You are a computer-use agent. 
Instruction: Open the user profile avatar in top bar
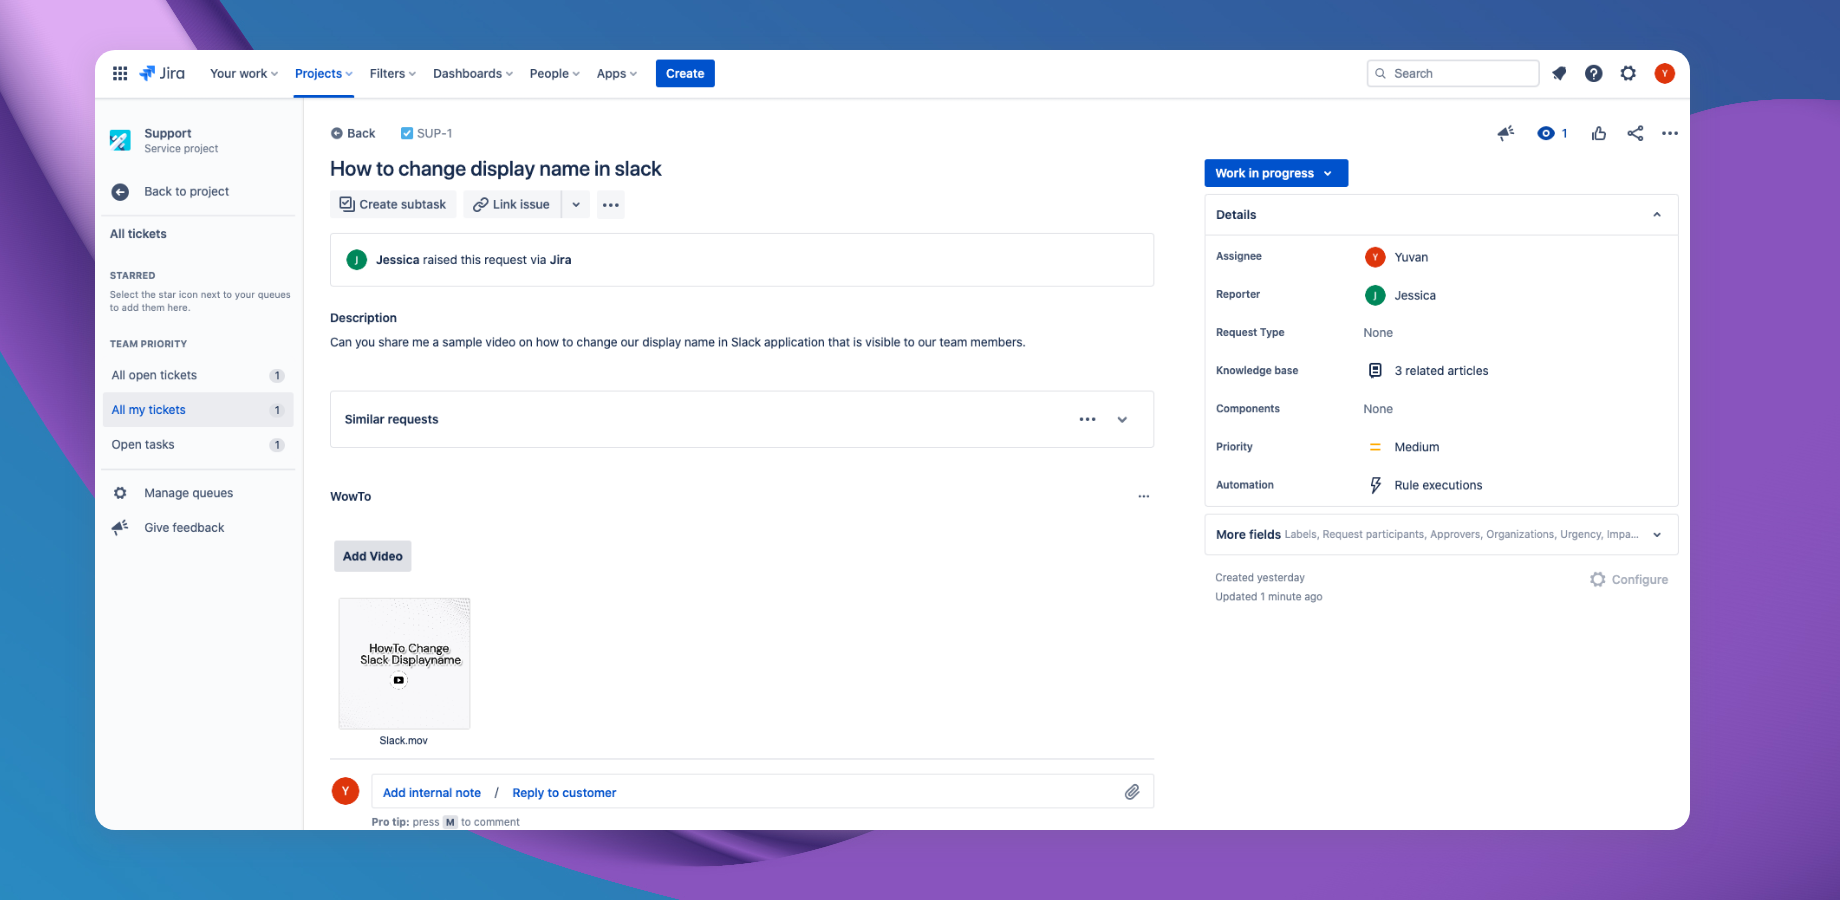[1664, 73]
